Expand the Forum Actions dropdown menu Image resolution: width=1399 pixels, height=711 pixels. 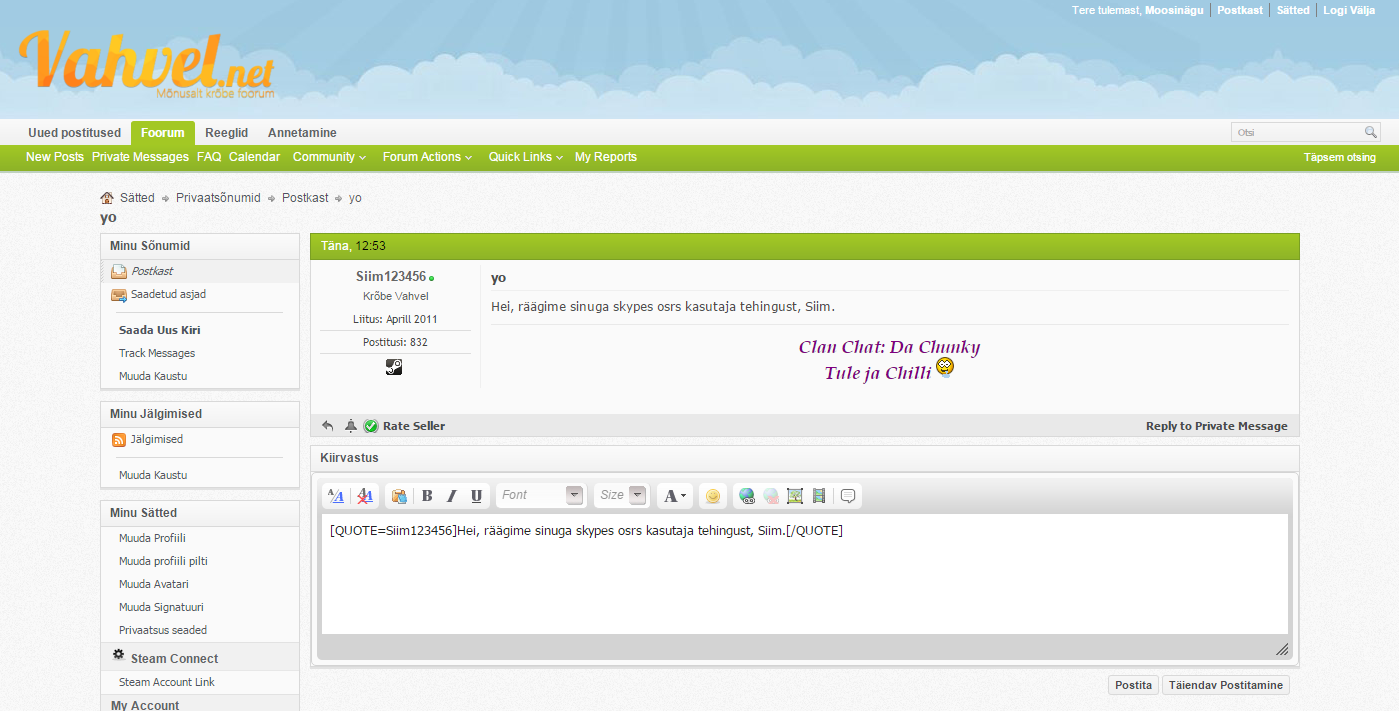point(427,157)
